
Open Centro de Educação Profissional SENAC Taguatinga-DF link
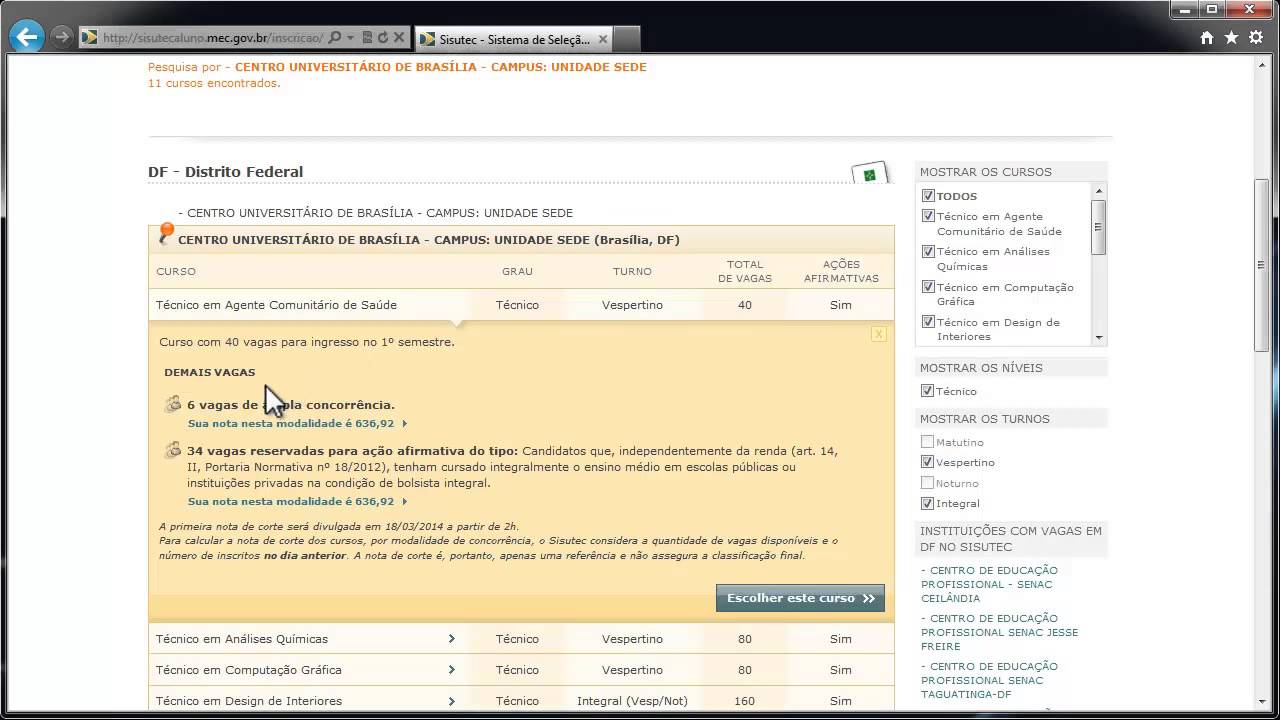989,680
